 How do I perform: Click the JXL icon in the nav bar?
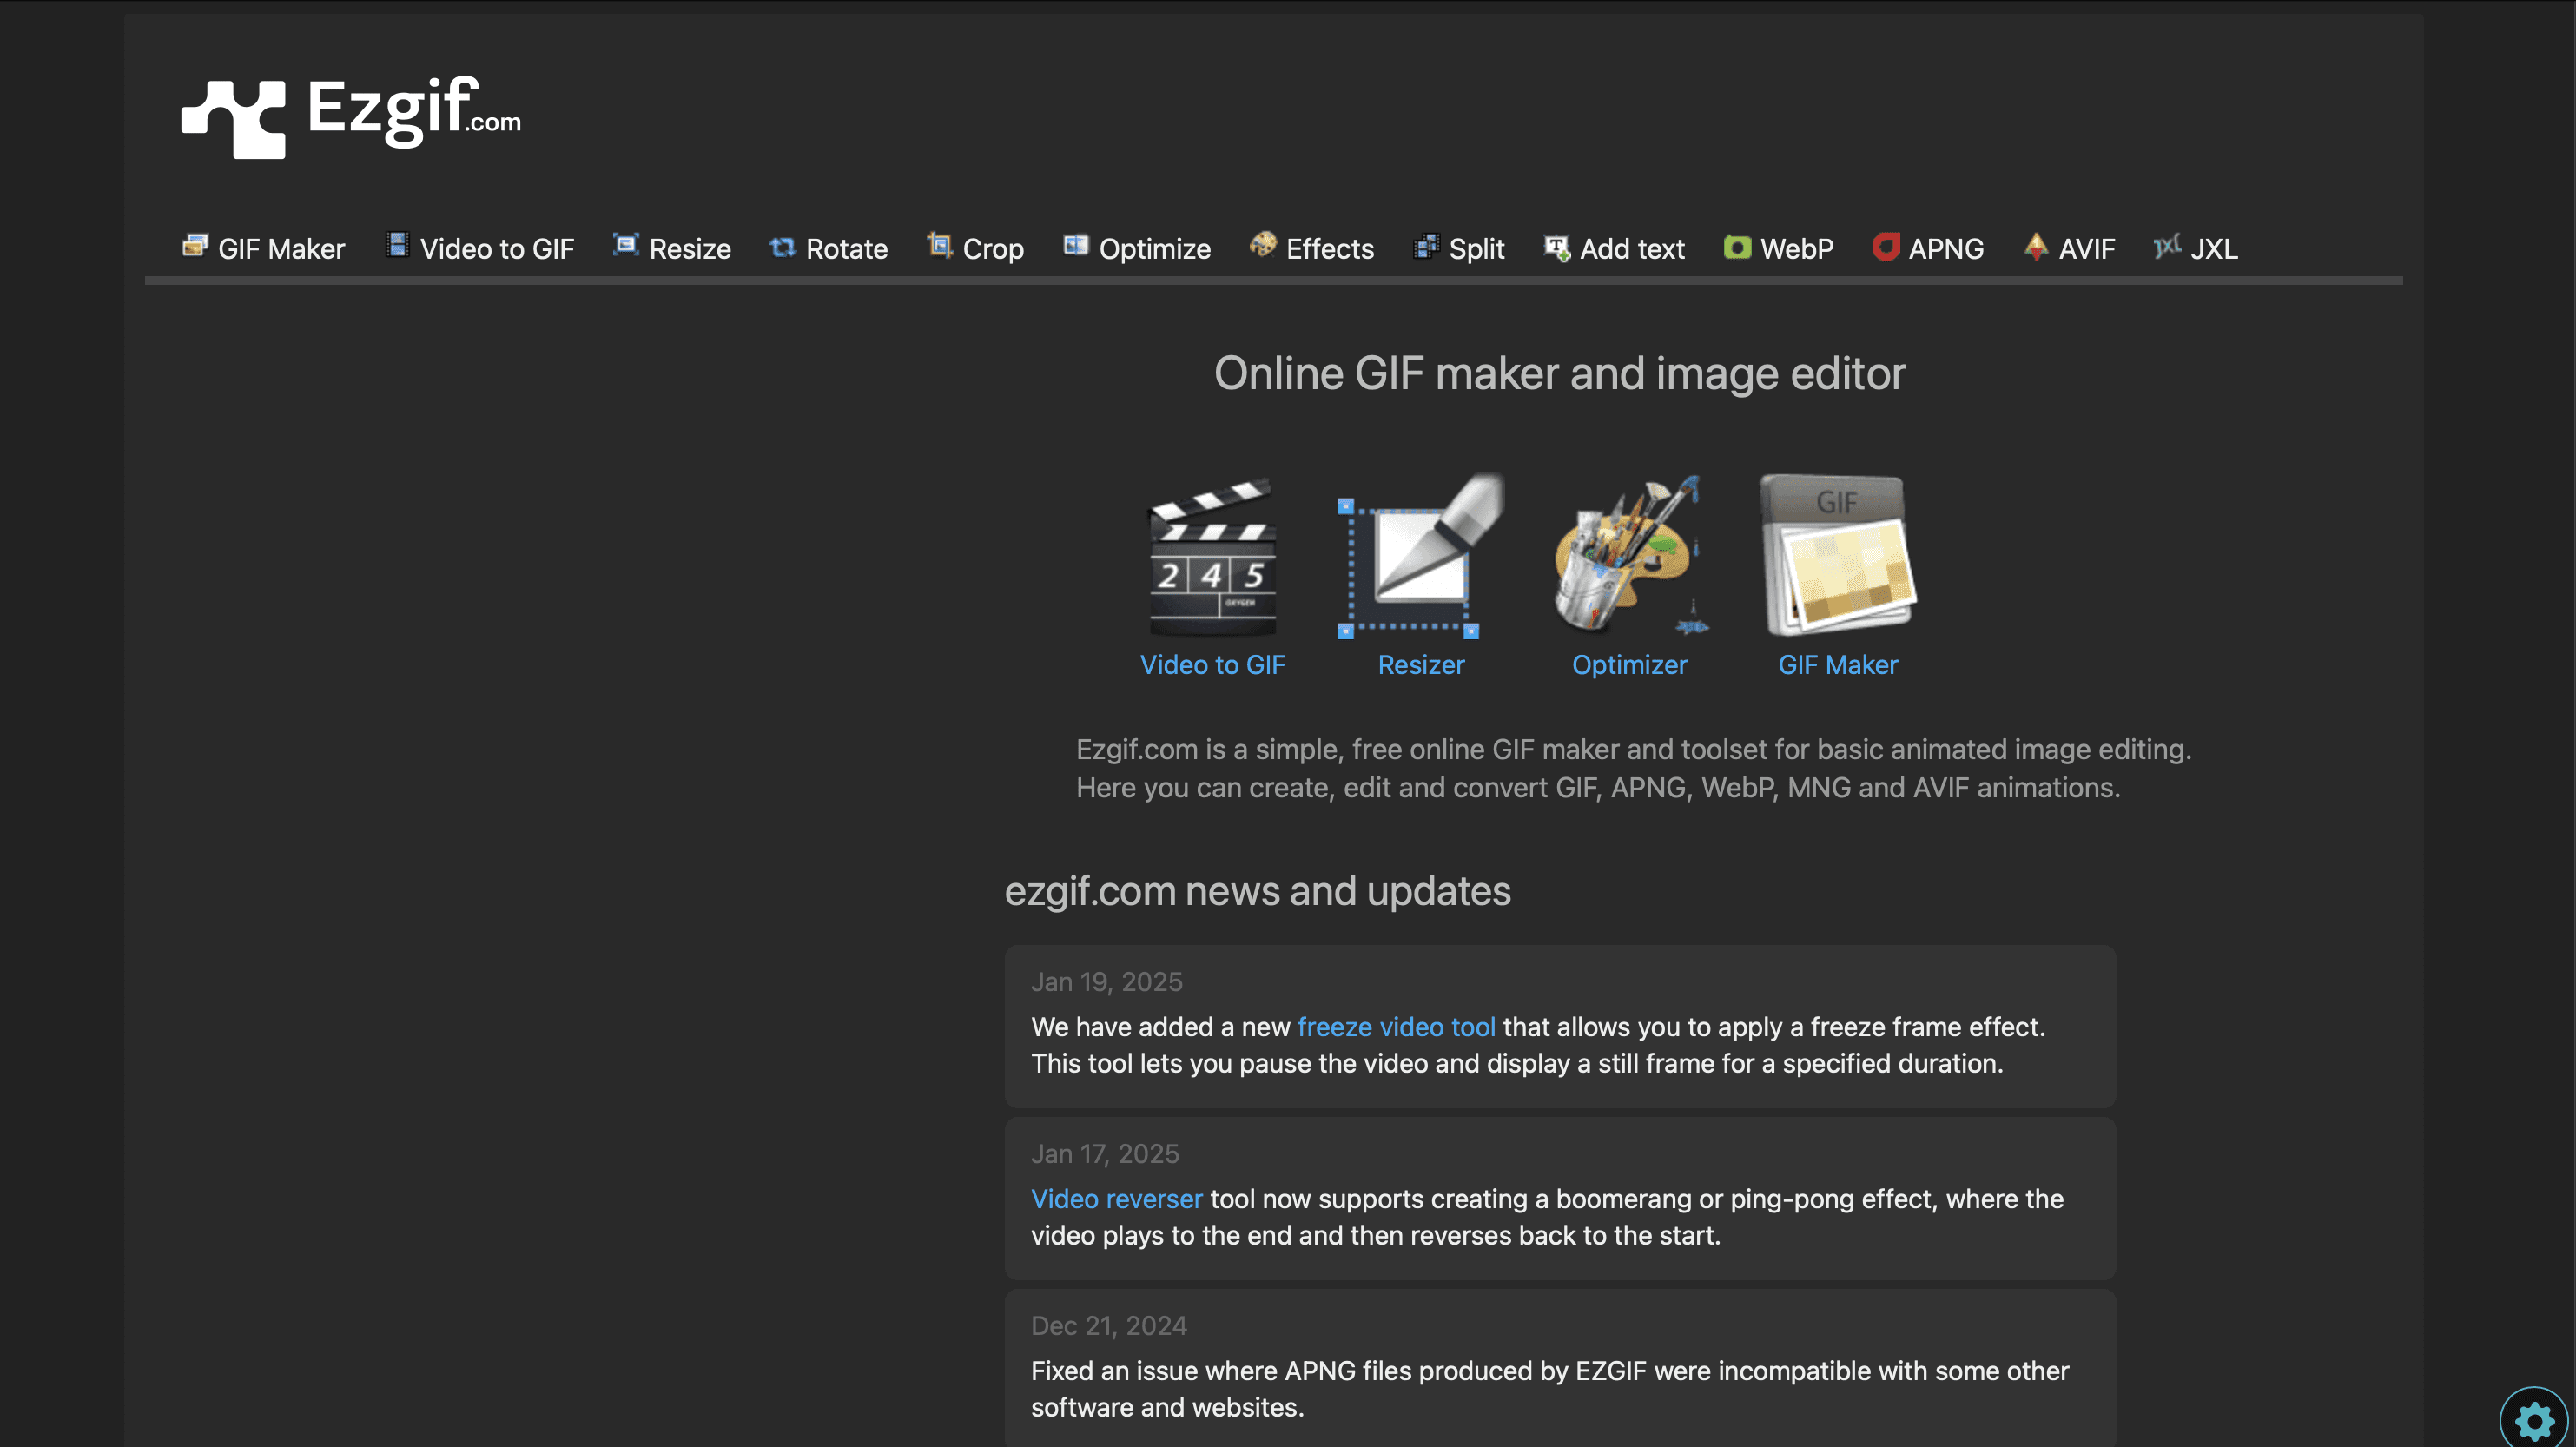pyautogui.click(x=2167, y=246)
